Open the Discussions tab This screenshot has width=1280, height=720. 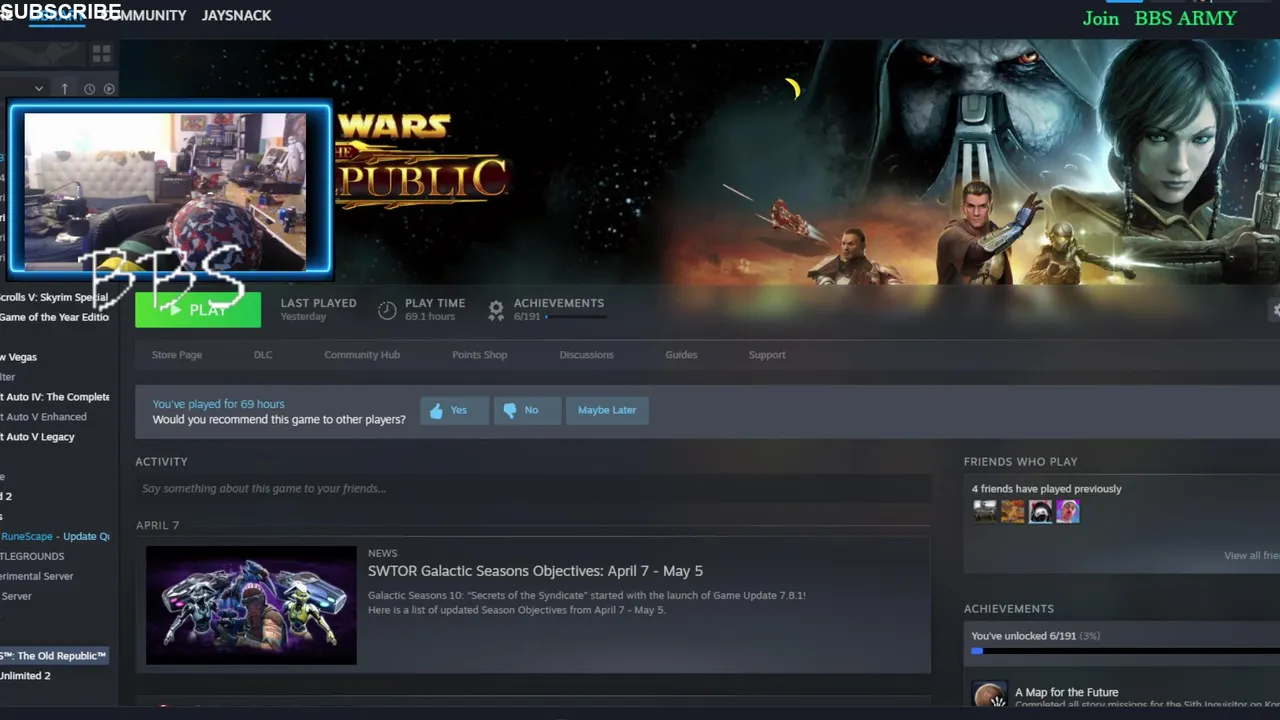[586, 355]
